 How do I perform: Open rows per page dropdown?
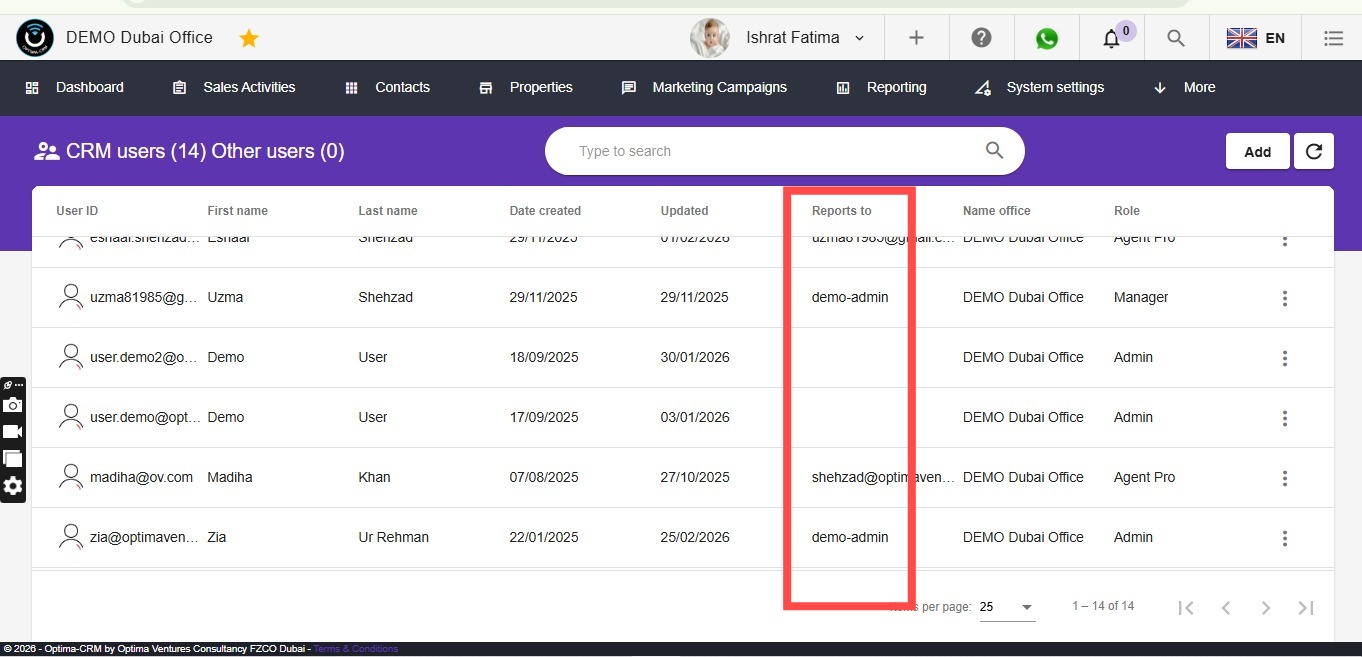click(1007, 607)
